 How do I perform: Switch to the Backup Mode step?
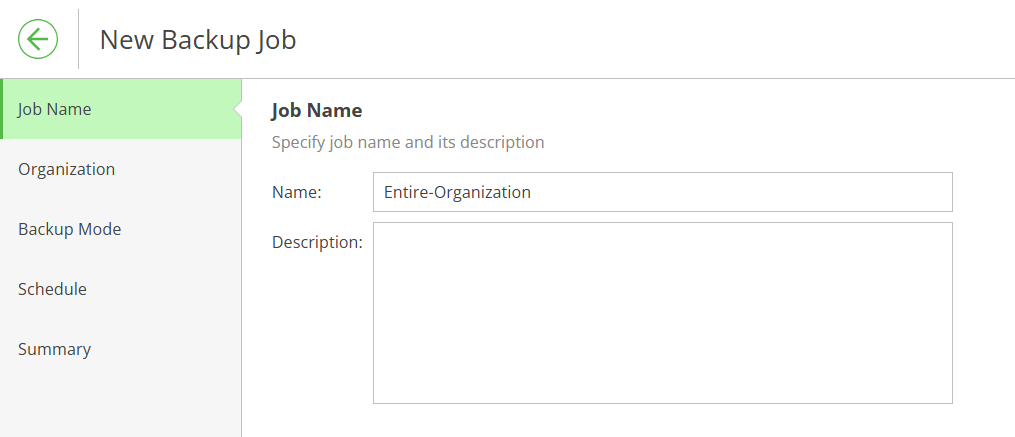click(x=120, y=229)
